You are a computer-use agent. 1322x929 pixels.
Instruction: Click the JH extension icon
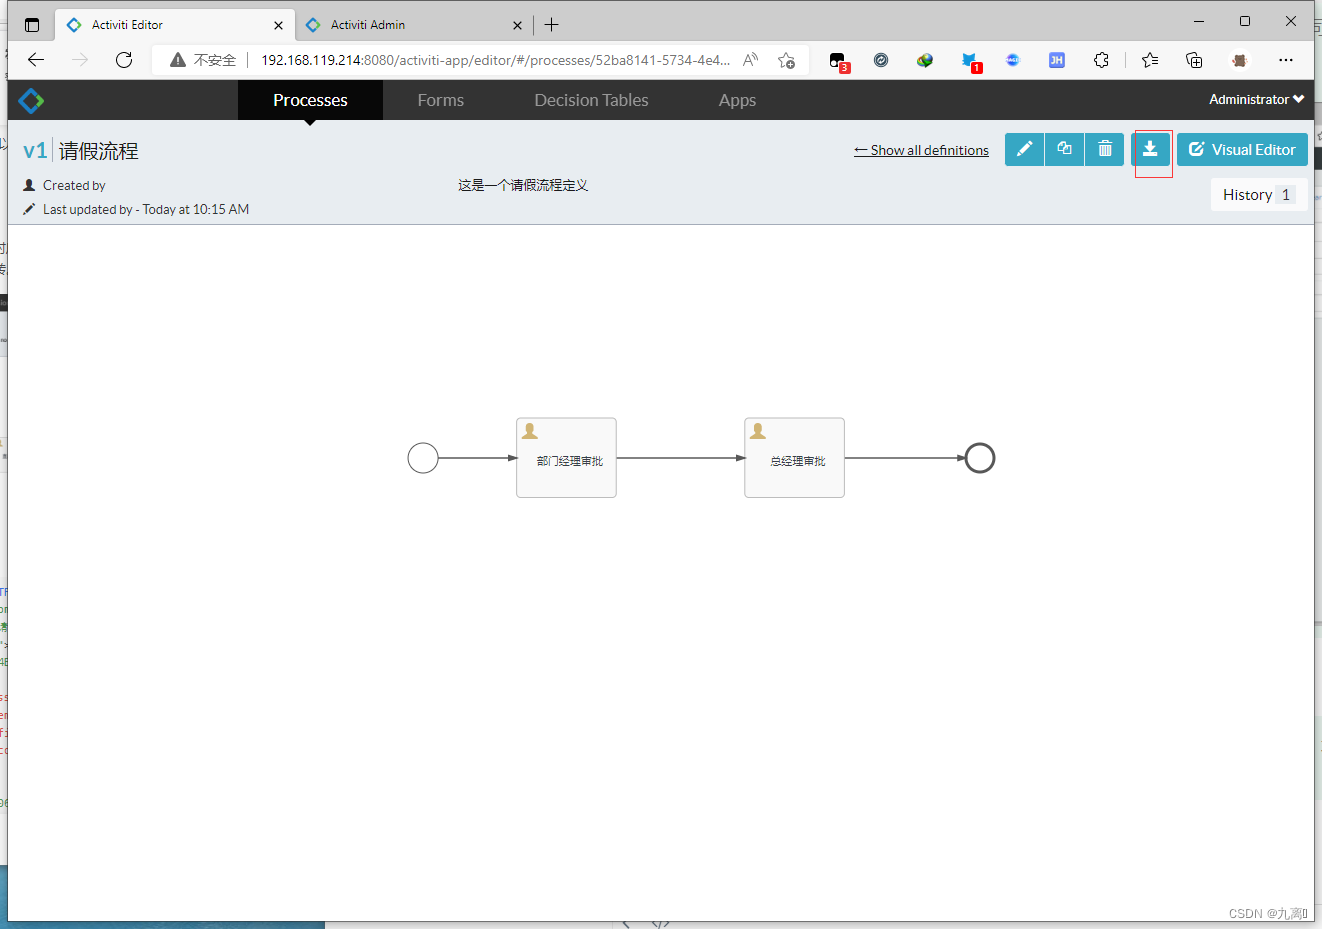1057,60
